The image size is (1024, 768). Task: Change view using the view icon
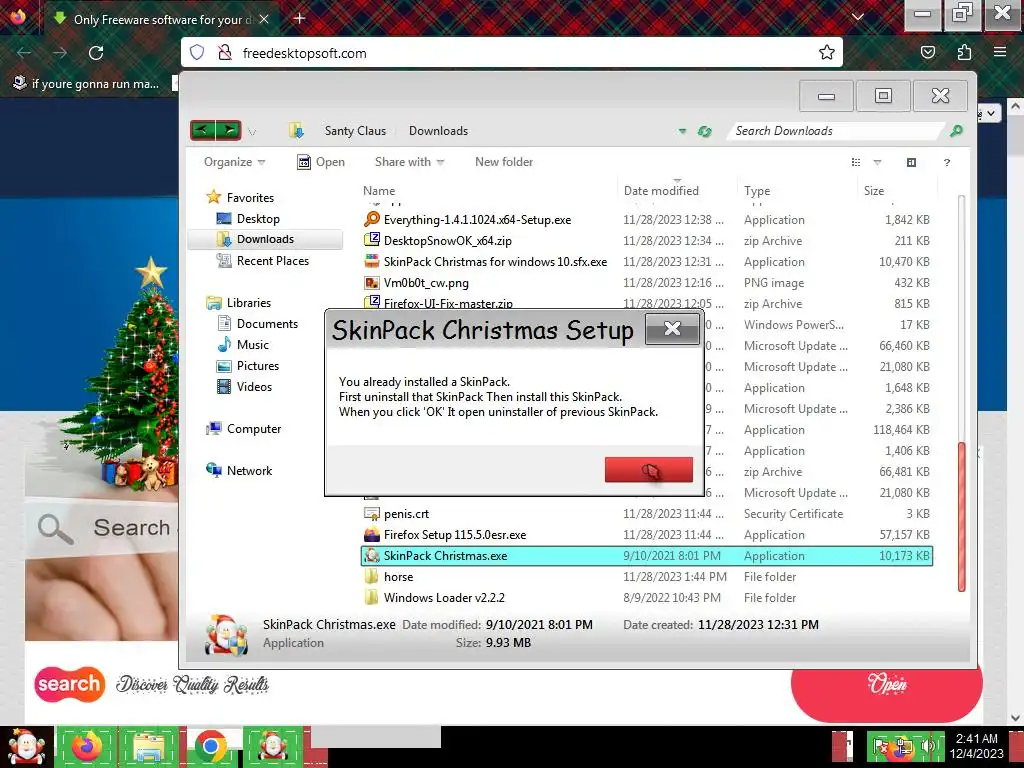click(x=856, y=162)
